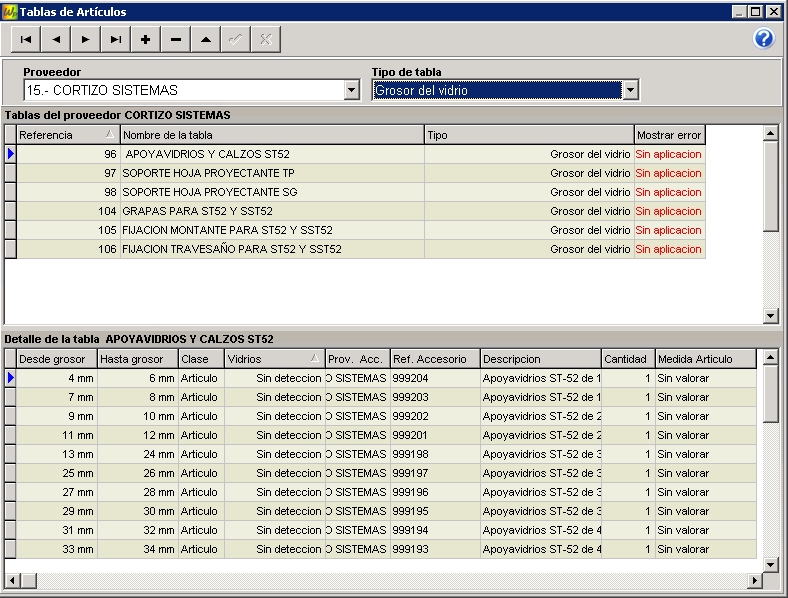Click the Cantidad column header
The width and height of the screenshot is (788, 598).
(628, 359)
